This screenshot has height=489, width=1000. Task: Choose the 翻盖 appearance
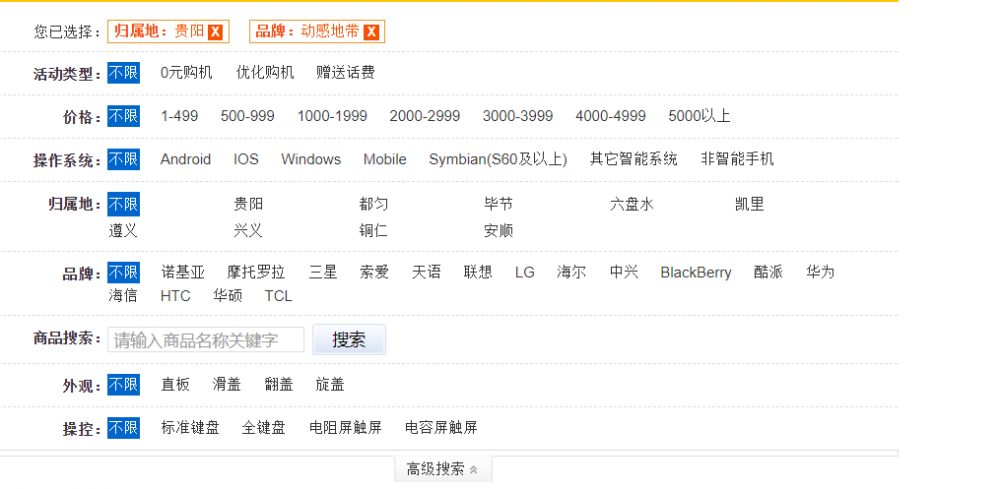(279, 385)
